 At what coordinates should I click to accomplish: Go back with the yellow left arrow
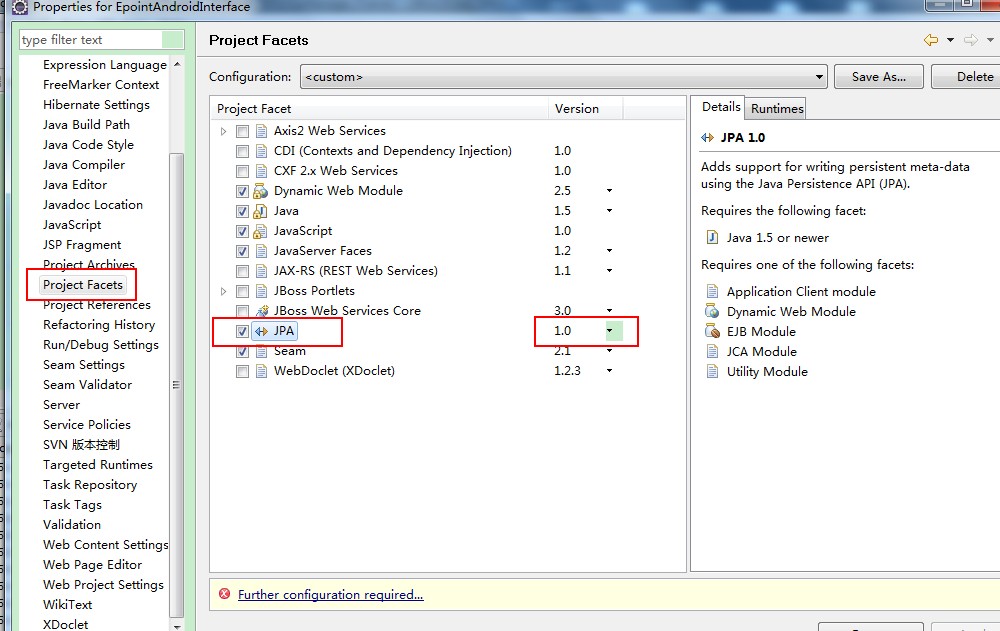931,40
